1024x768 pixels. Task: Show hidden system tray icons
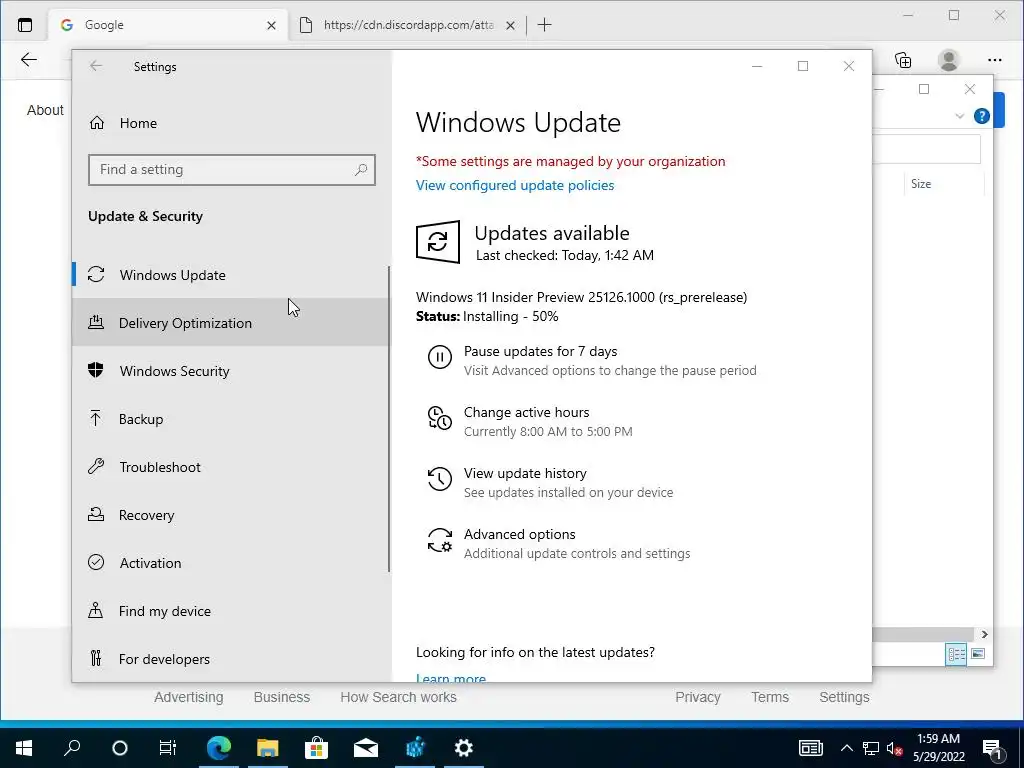pyautogui.click(x=846, y=748)
